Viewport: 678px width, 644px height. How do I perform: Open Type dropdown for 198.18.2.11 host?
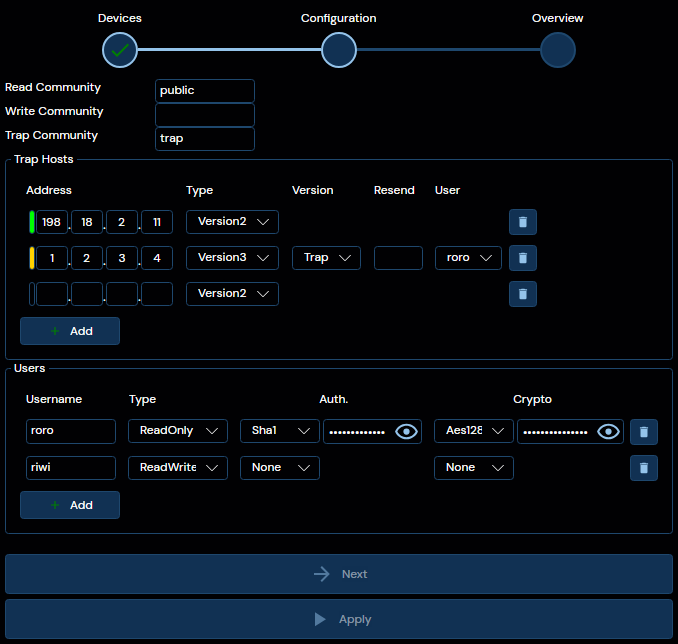232,222
